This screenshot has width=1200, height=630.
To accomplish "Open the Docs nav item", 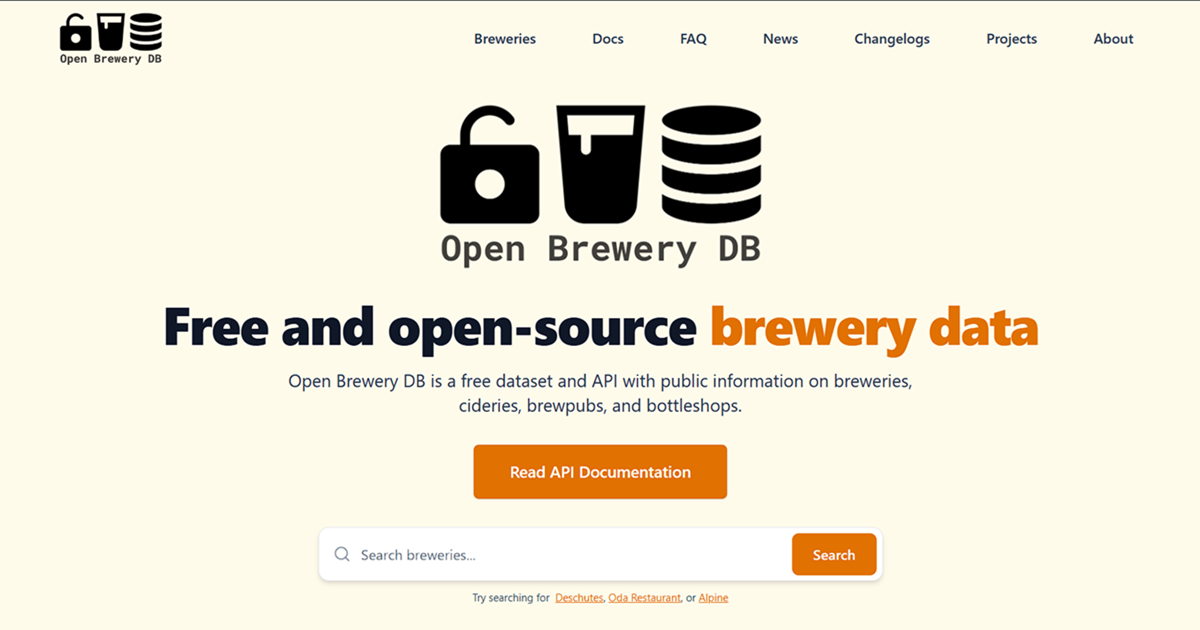I will 608,39.
